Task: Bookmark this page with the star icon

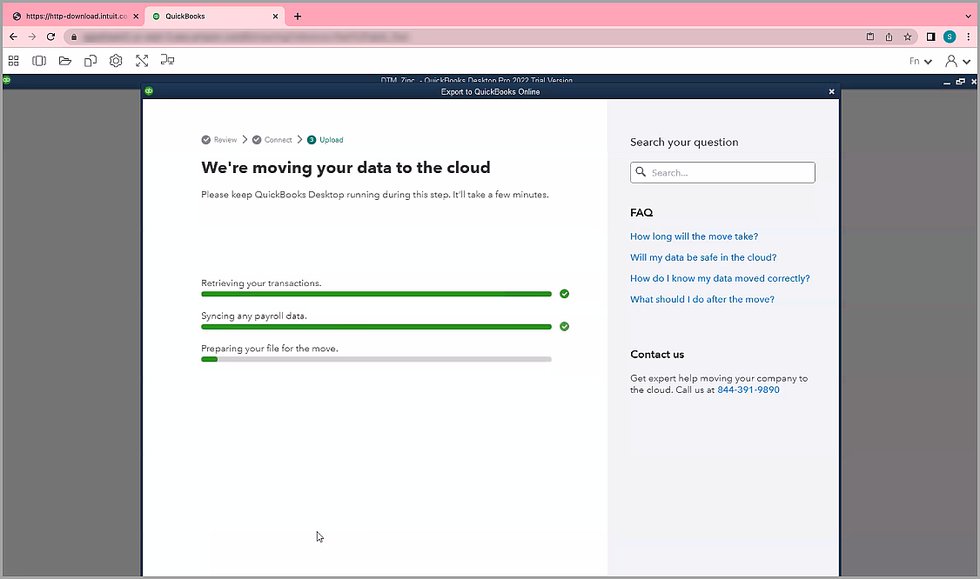Action: pos(907,36)
